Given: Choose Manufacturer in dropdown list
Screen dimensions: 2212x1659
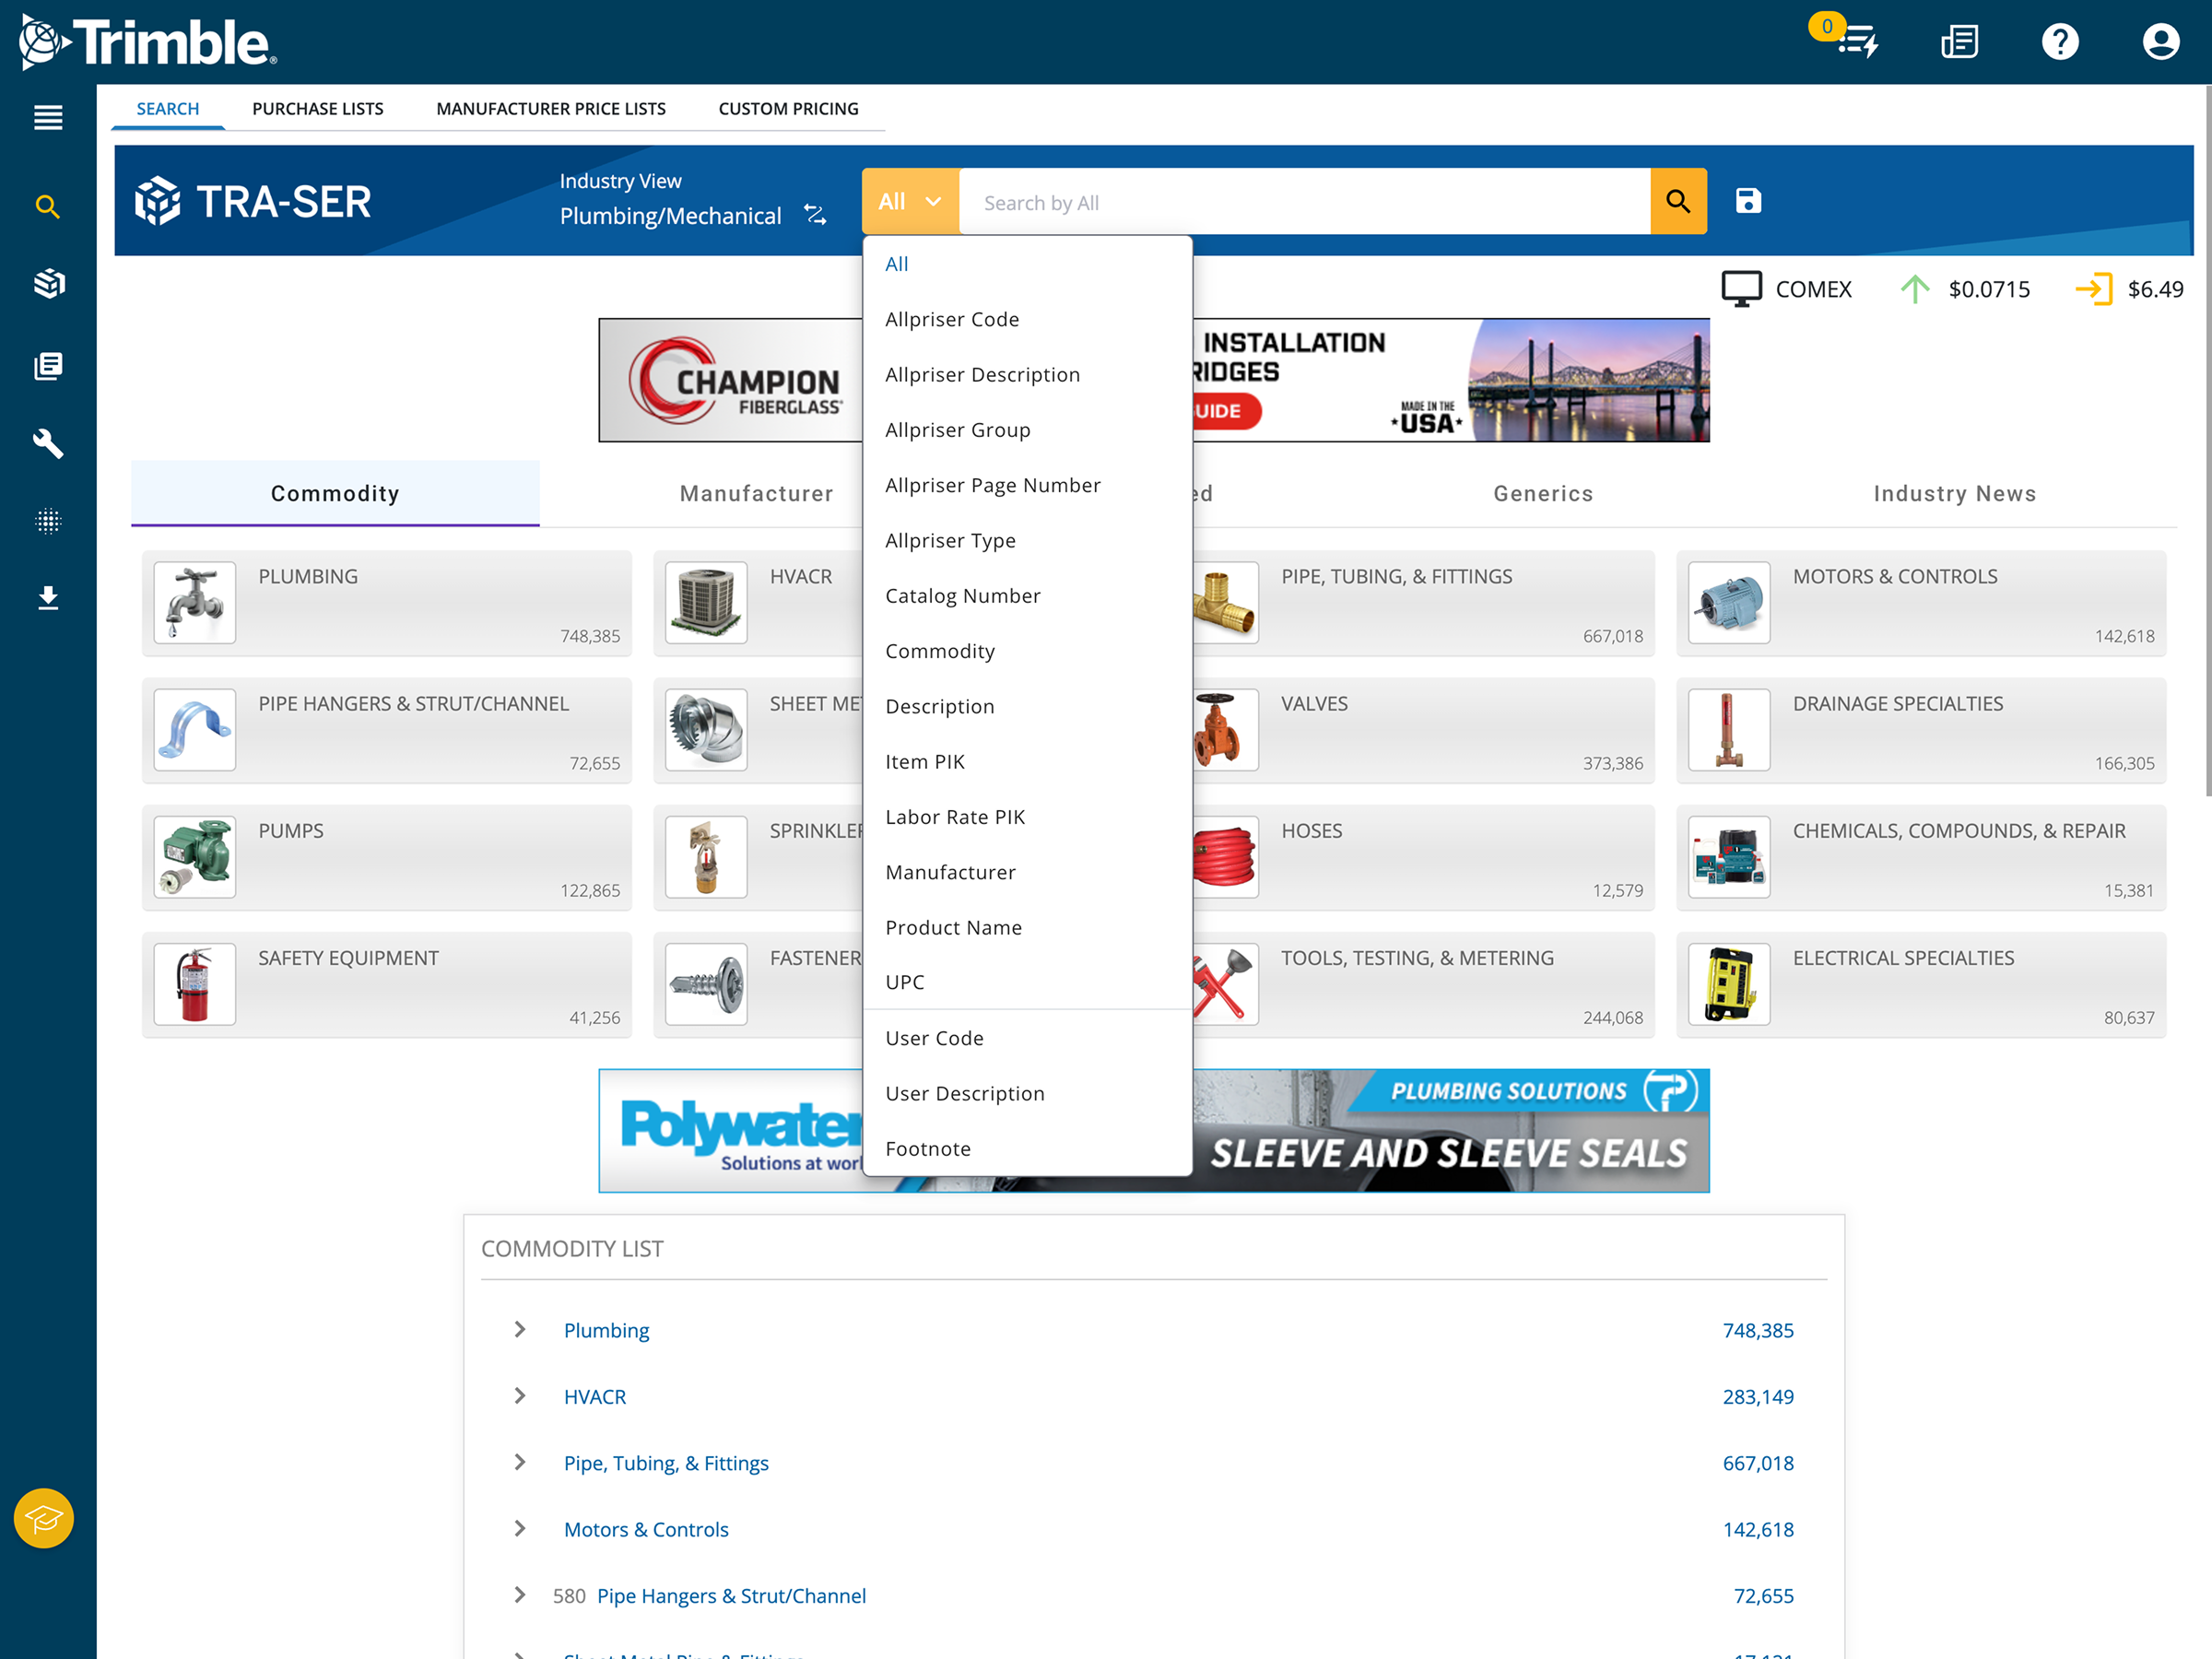Looking at the screenshot, I should pyautogui.click(x=1027, y=872).
